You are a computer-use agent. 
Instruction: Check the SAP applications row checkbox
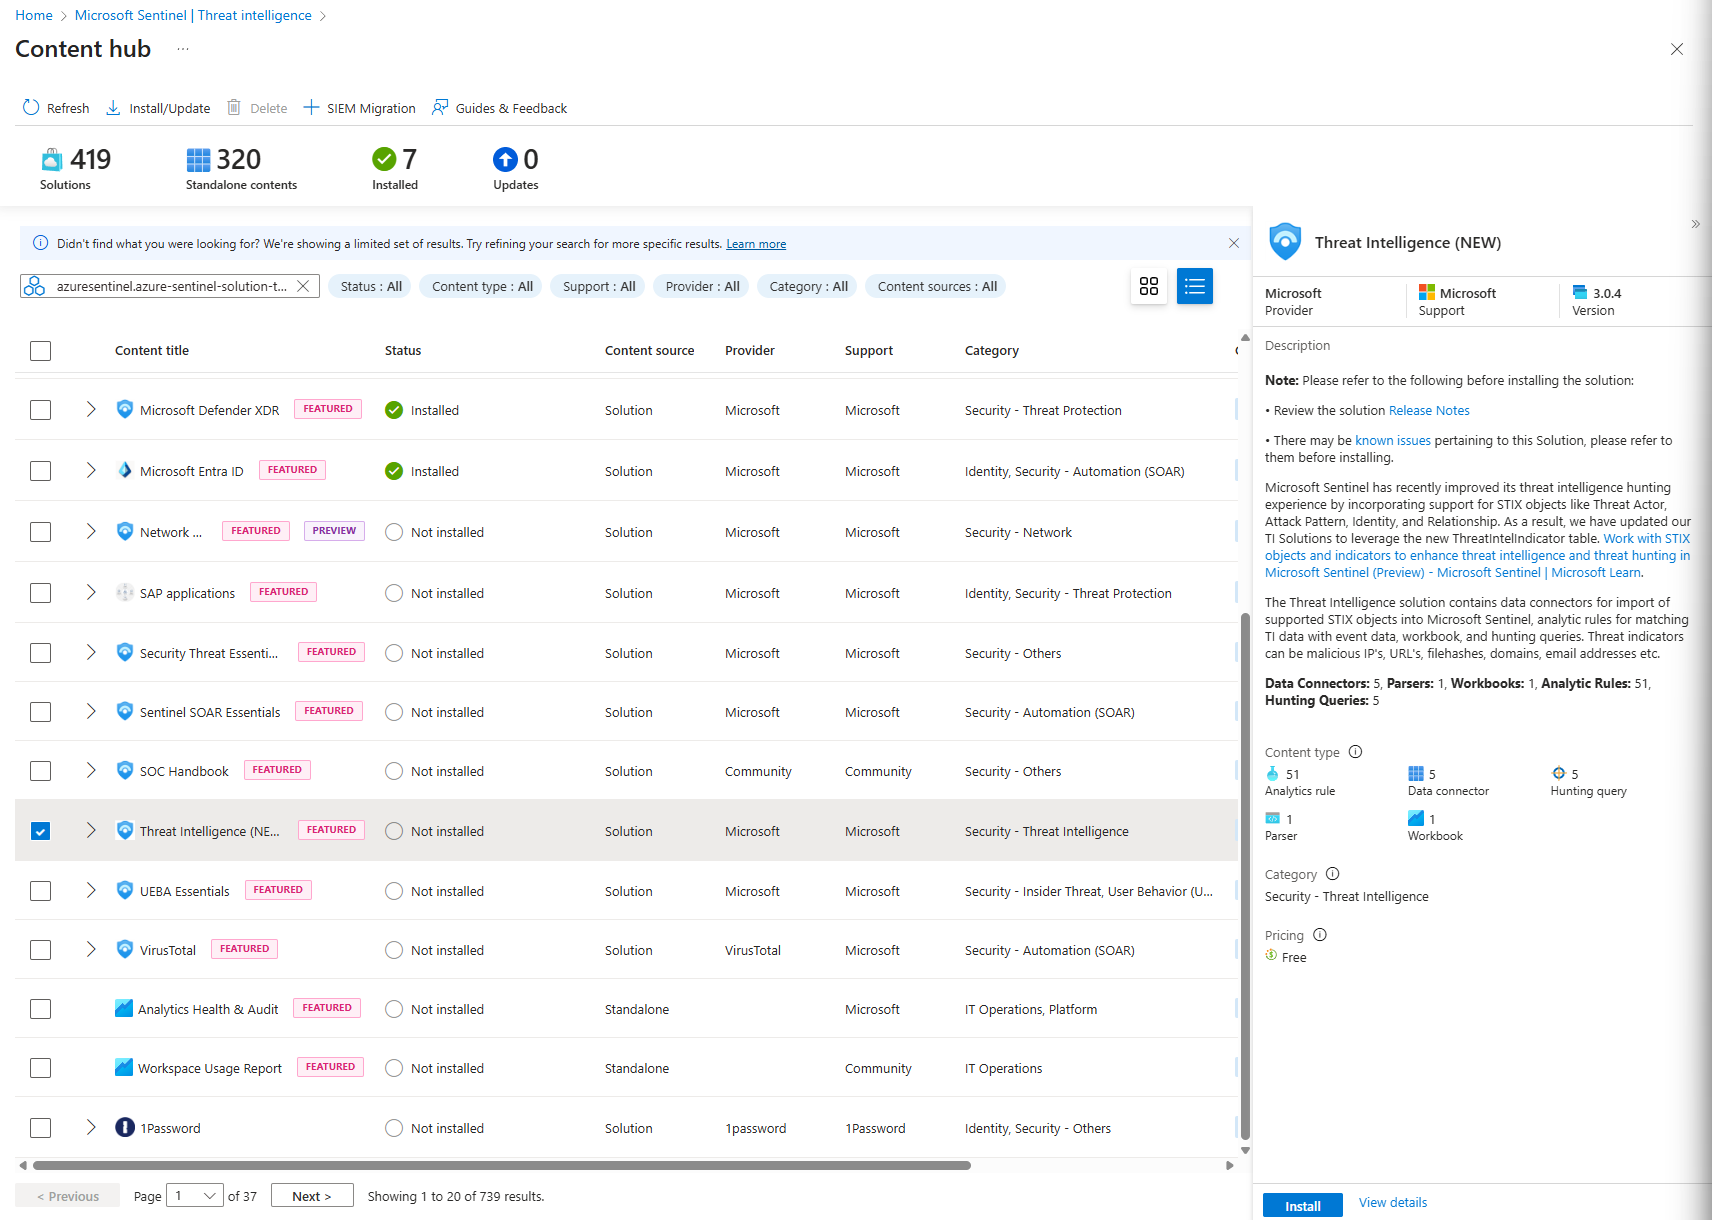click(x=40, y=593)
